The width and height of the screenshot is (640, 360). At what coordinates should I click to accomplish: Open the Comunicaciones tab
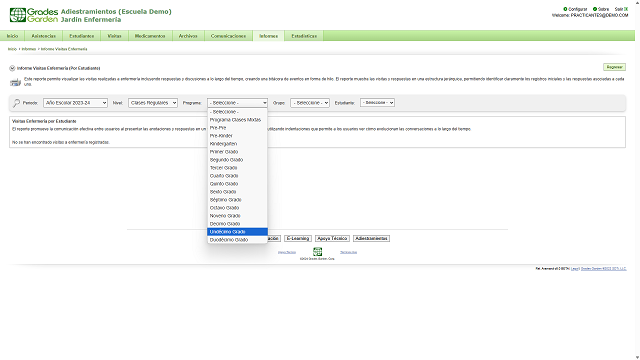click(228, 36)
